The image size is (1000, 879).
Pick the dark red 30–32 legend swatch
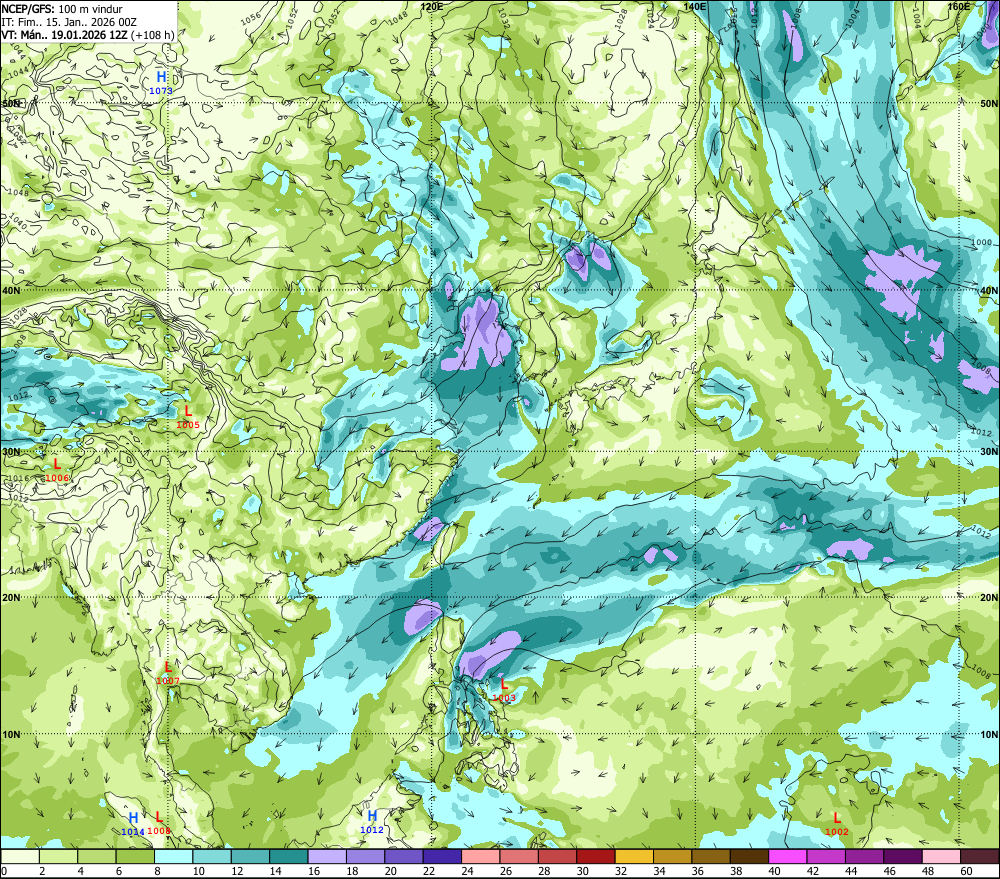pos(596,856)
